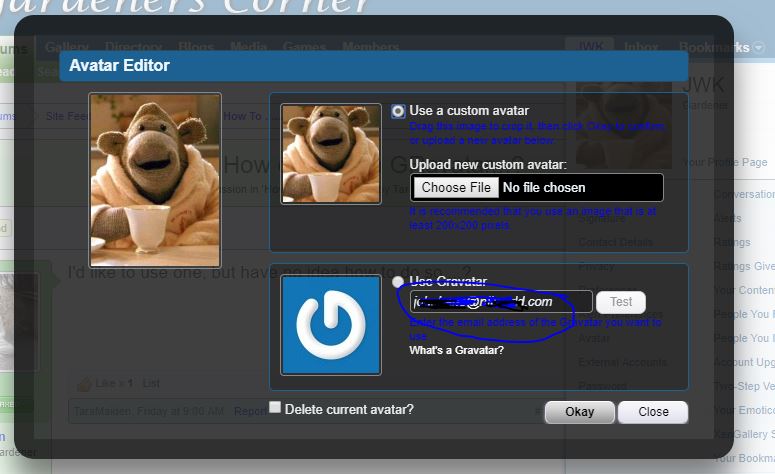This screenshot has width=775, height=474.
Task: Click the blue Gravatar power logo
Action: pyautogui.click(x=331, y=325)
